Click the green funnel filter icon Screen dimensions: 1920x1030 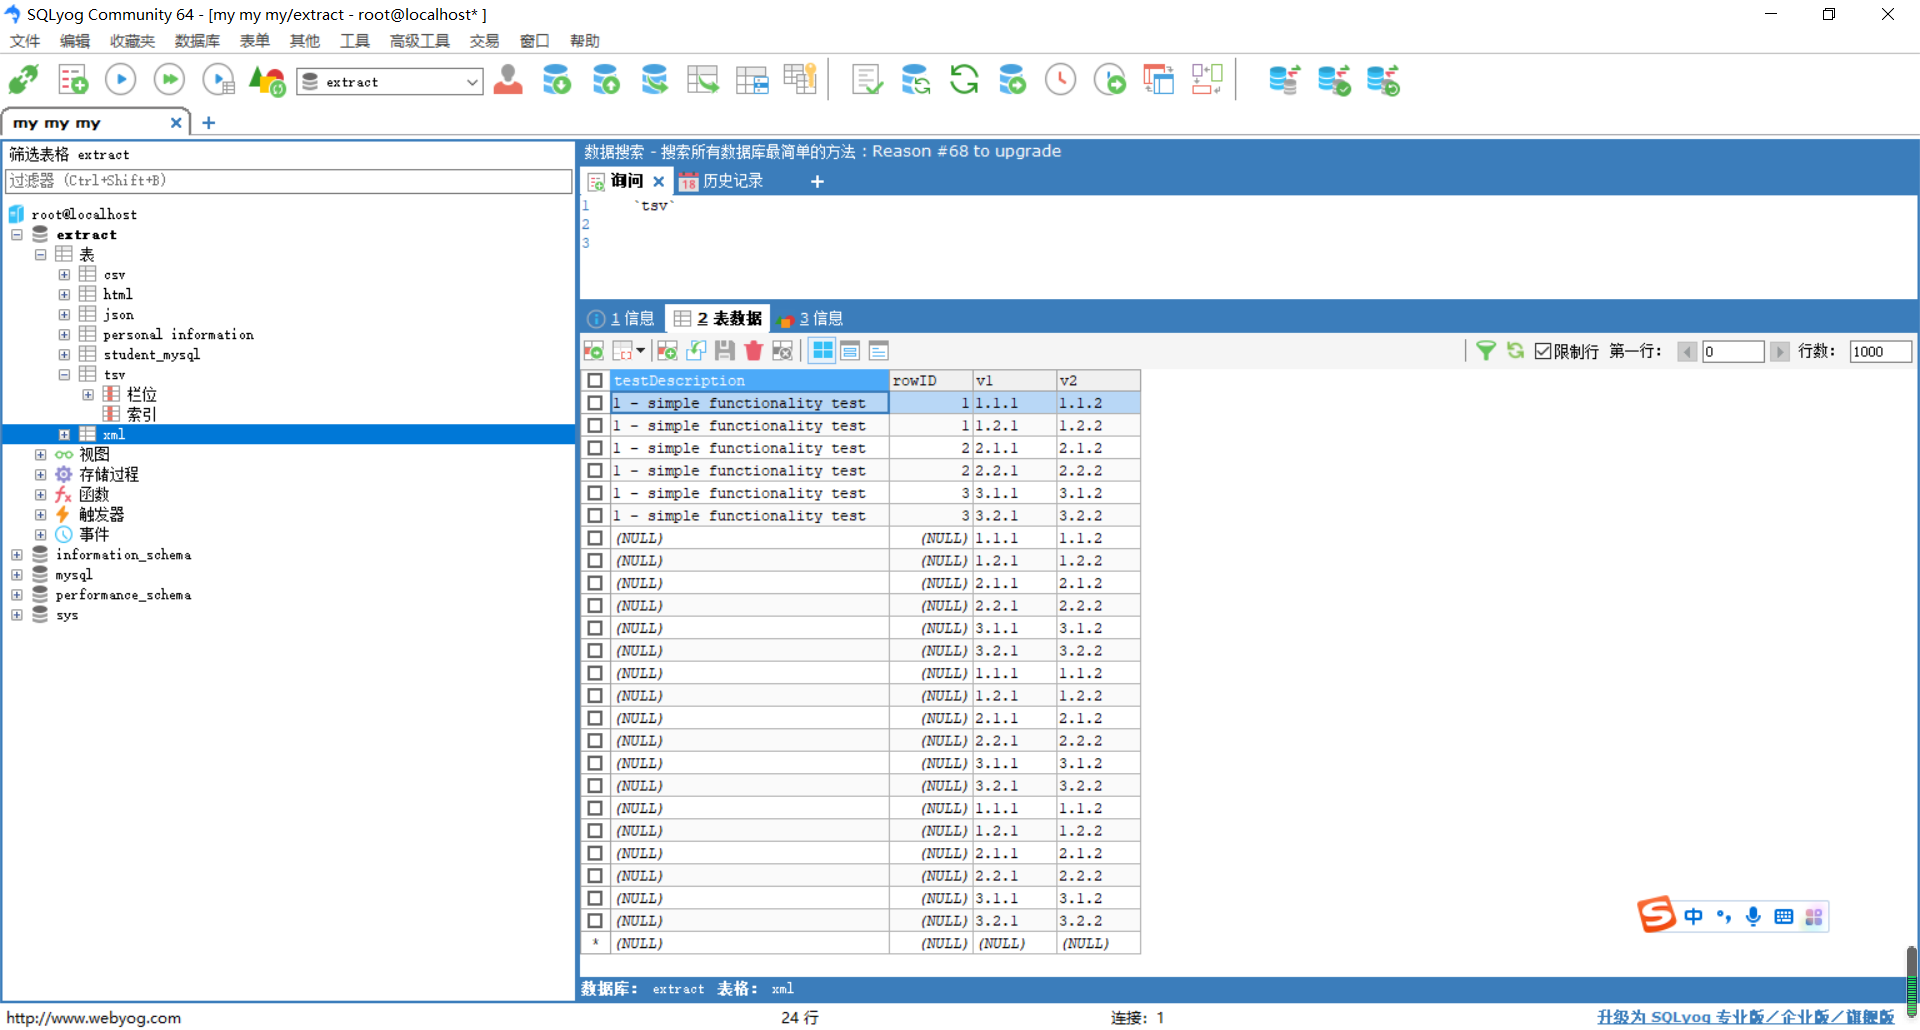point(1486,350)
